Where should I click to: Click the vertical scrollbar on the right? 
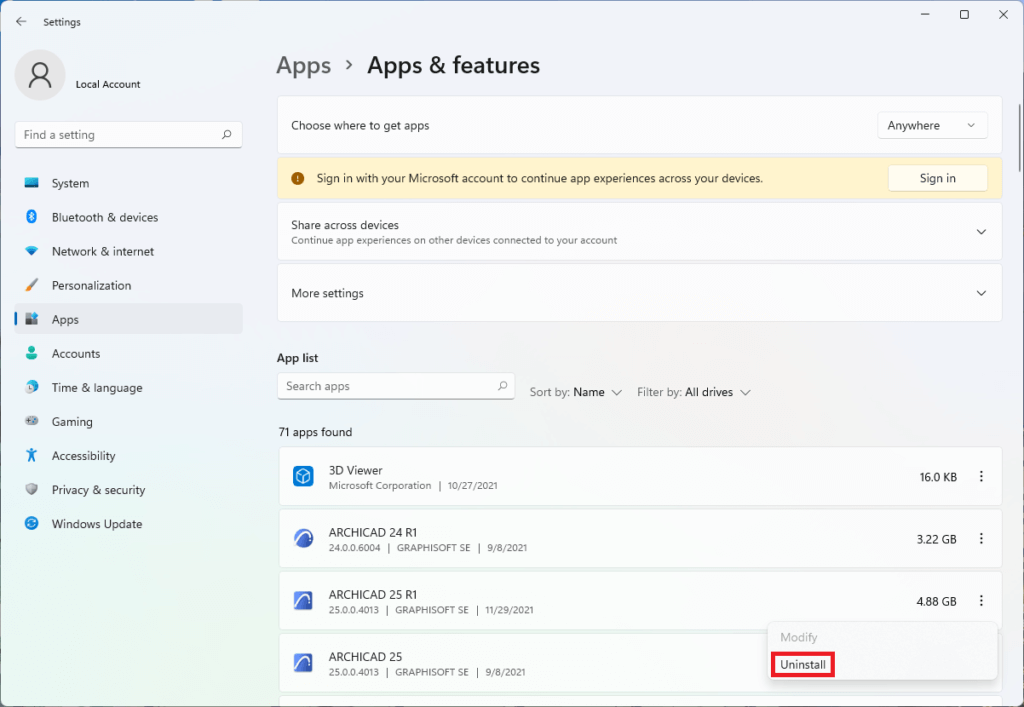coord(1018,120)
